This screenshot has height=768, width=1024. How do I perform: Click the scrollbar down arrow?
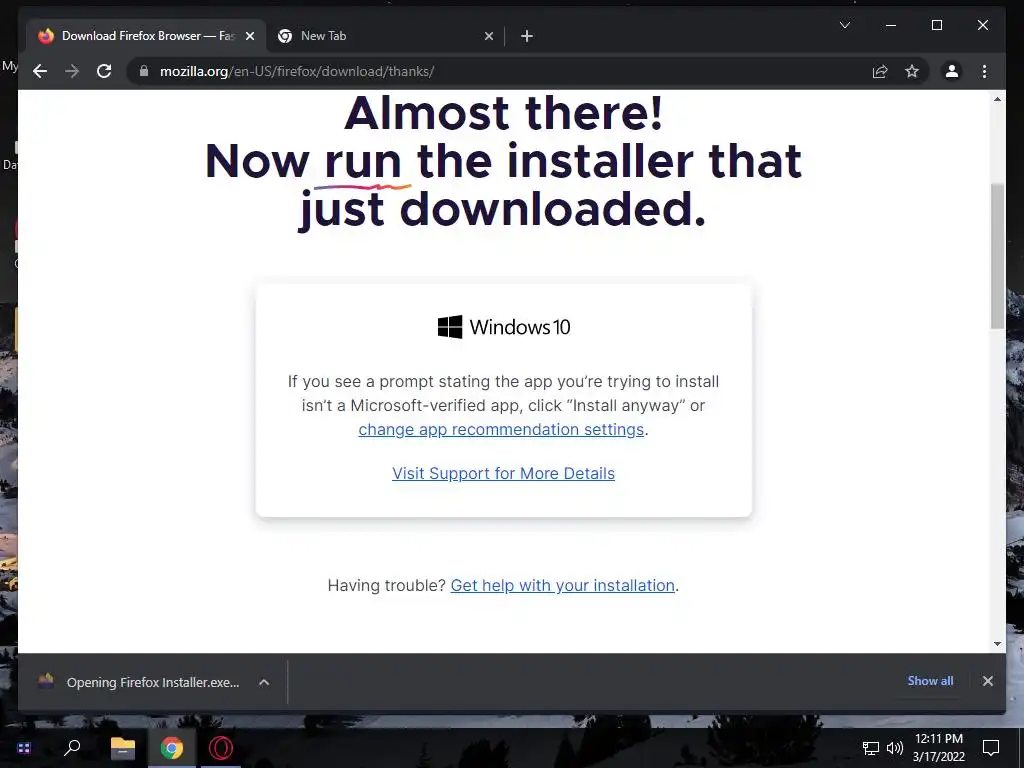tap(997, 643)
